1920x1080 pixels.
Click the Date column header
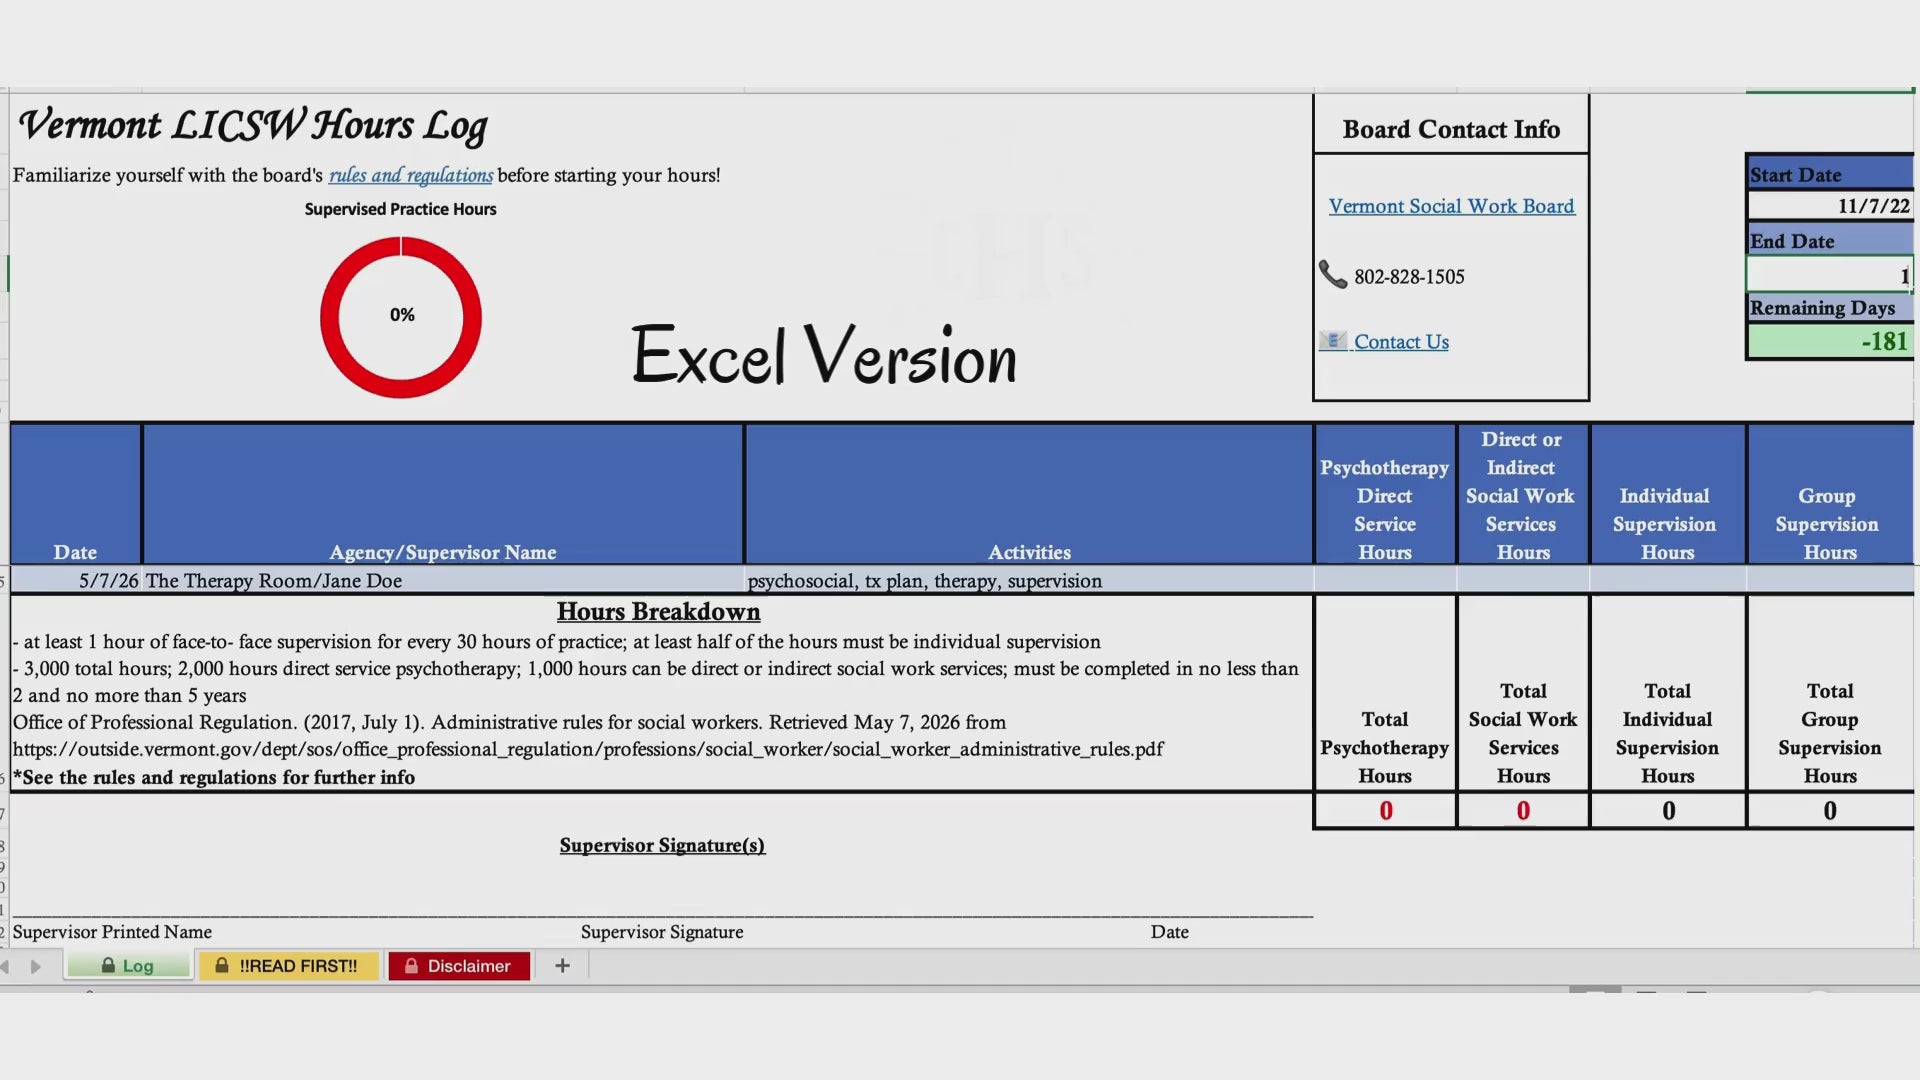(x=76, y=494)
